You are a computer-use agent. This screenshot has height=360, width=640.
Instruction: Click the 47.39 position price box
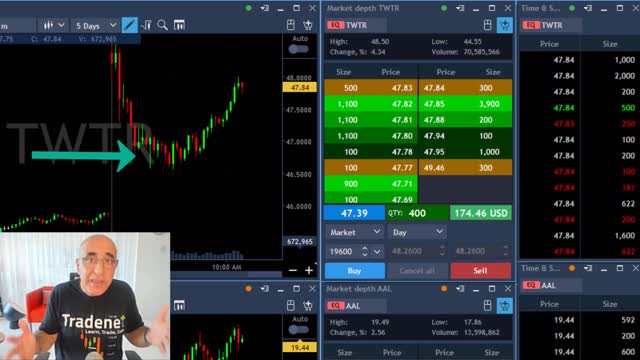(x=354, y=213)
